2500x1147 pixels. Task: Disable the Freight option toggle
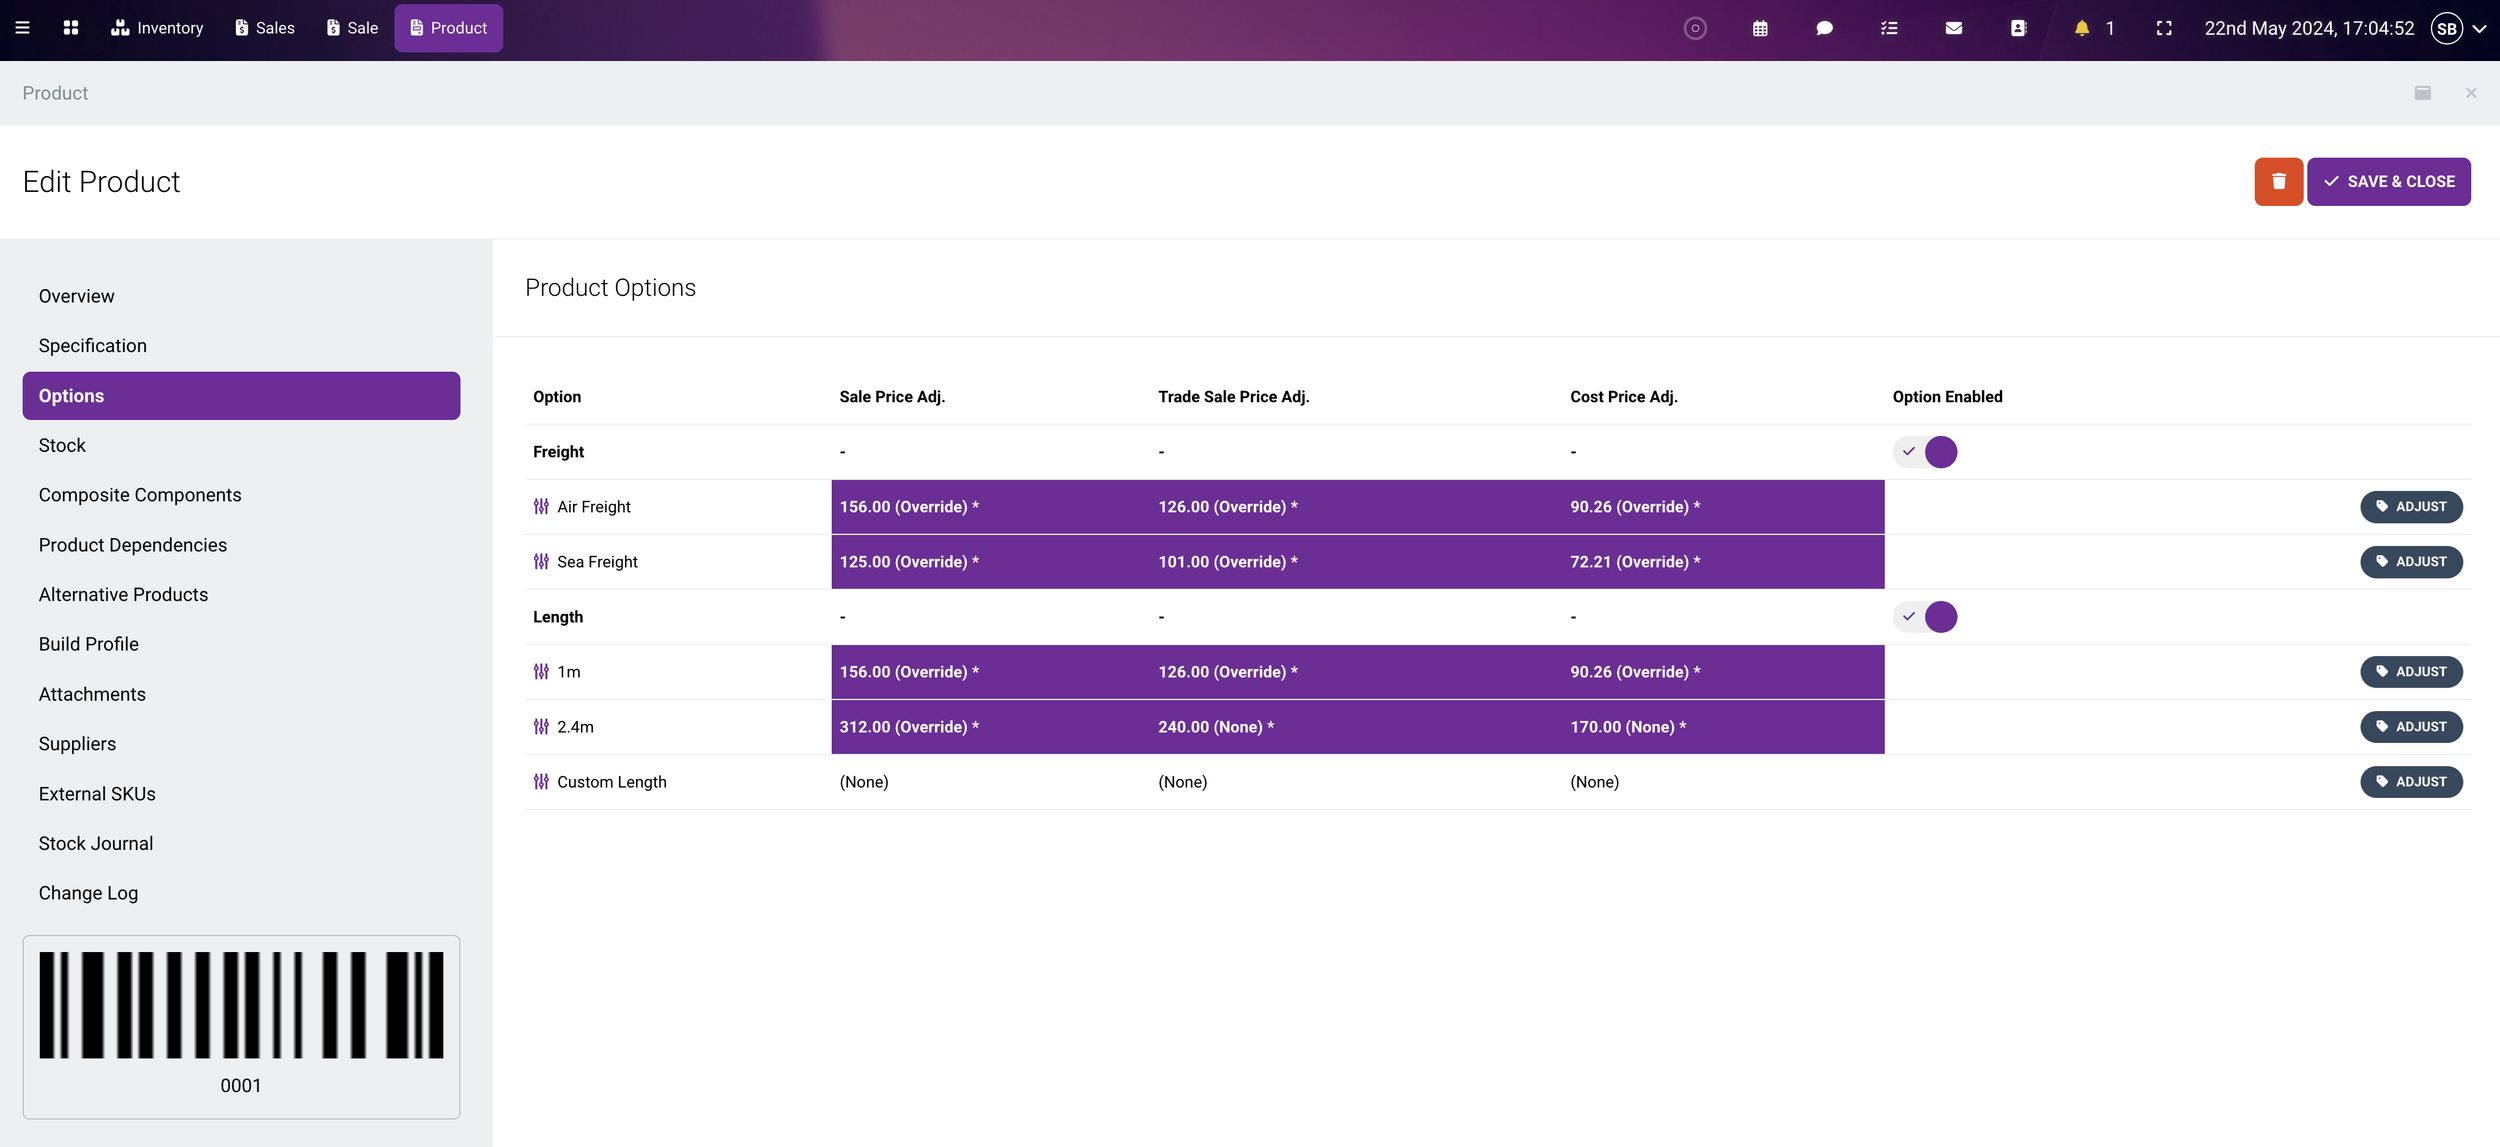click(1925, 452)
